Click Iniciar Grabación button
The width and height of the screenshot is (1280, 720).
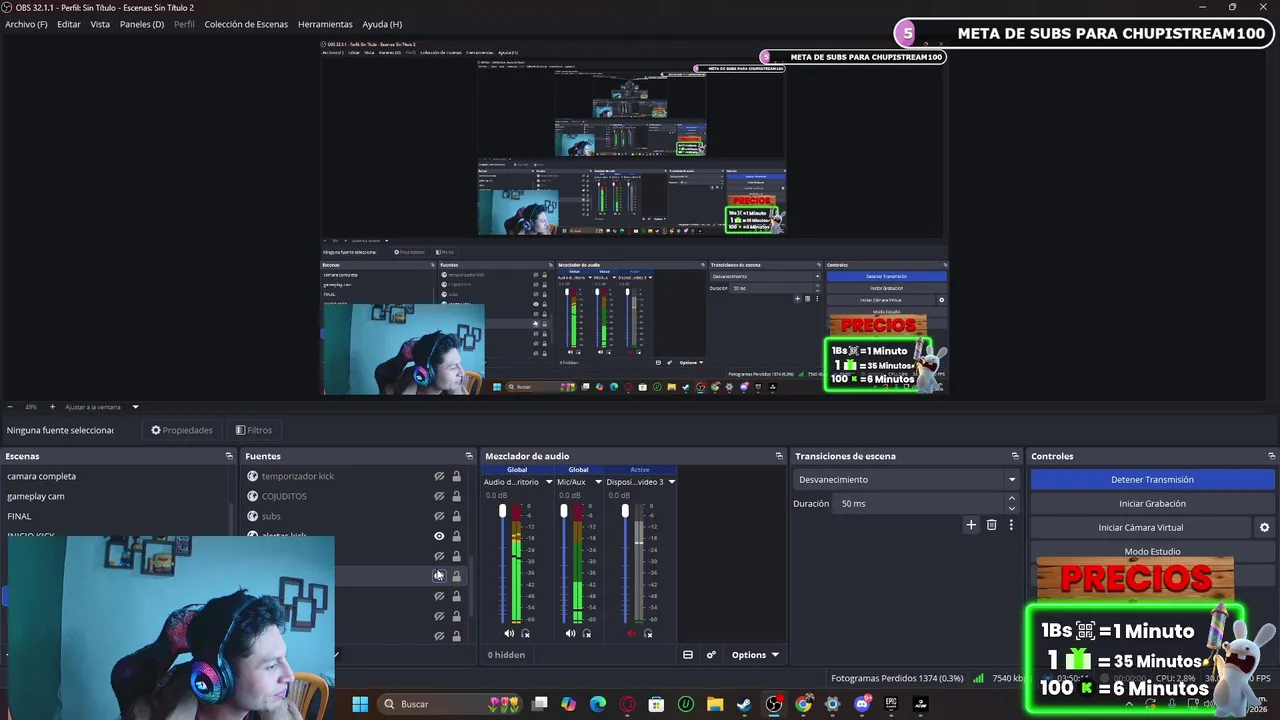(x=1152, y=503)
